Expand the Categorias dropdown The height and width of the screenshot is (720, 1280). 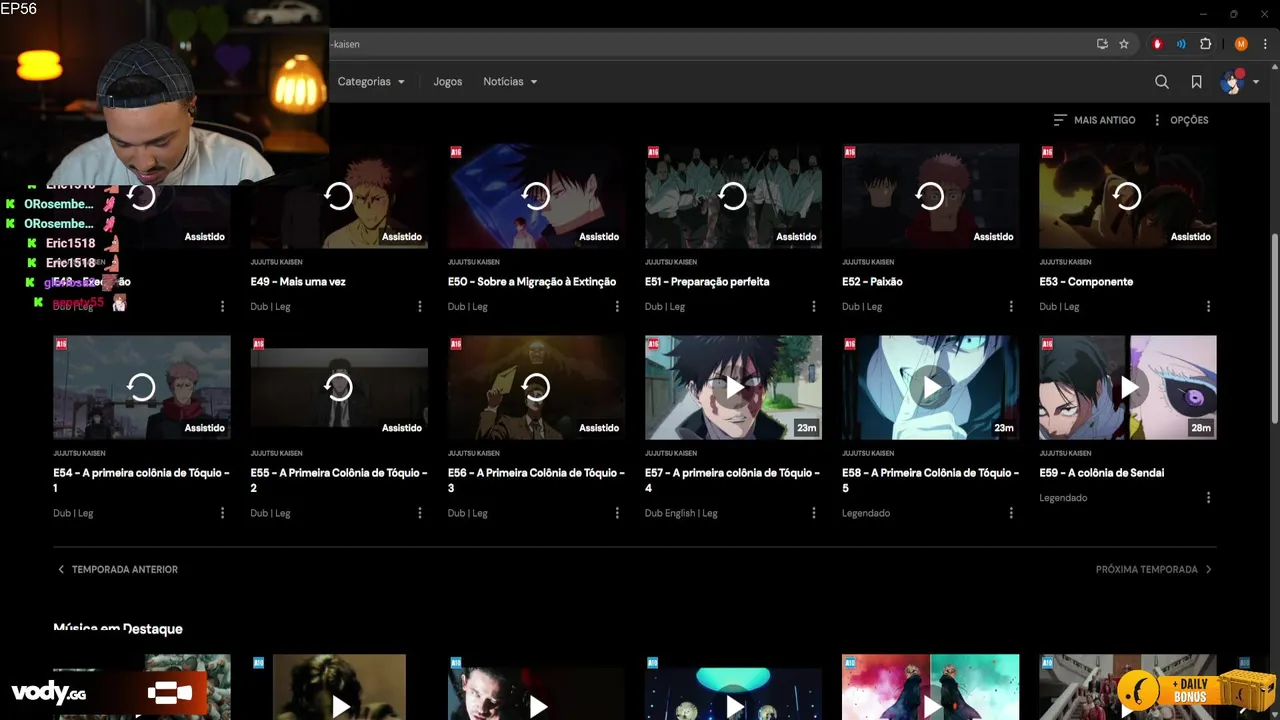point(371,82)
